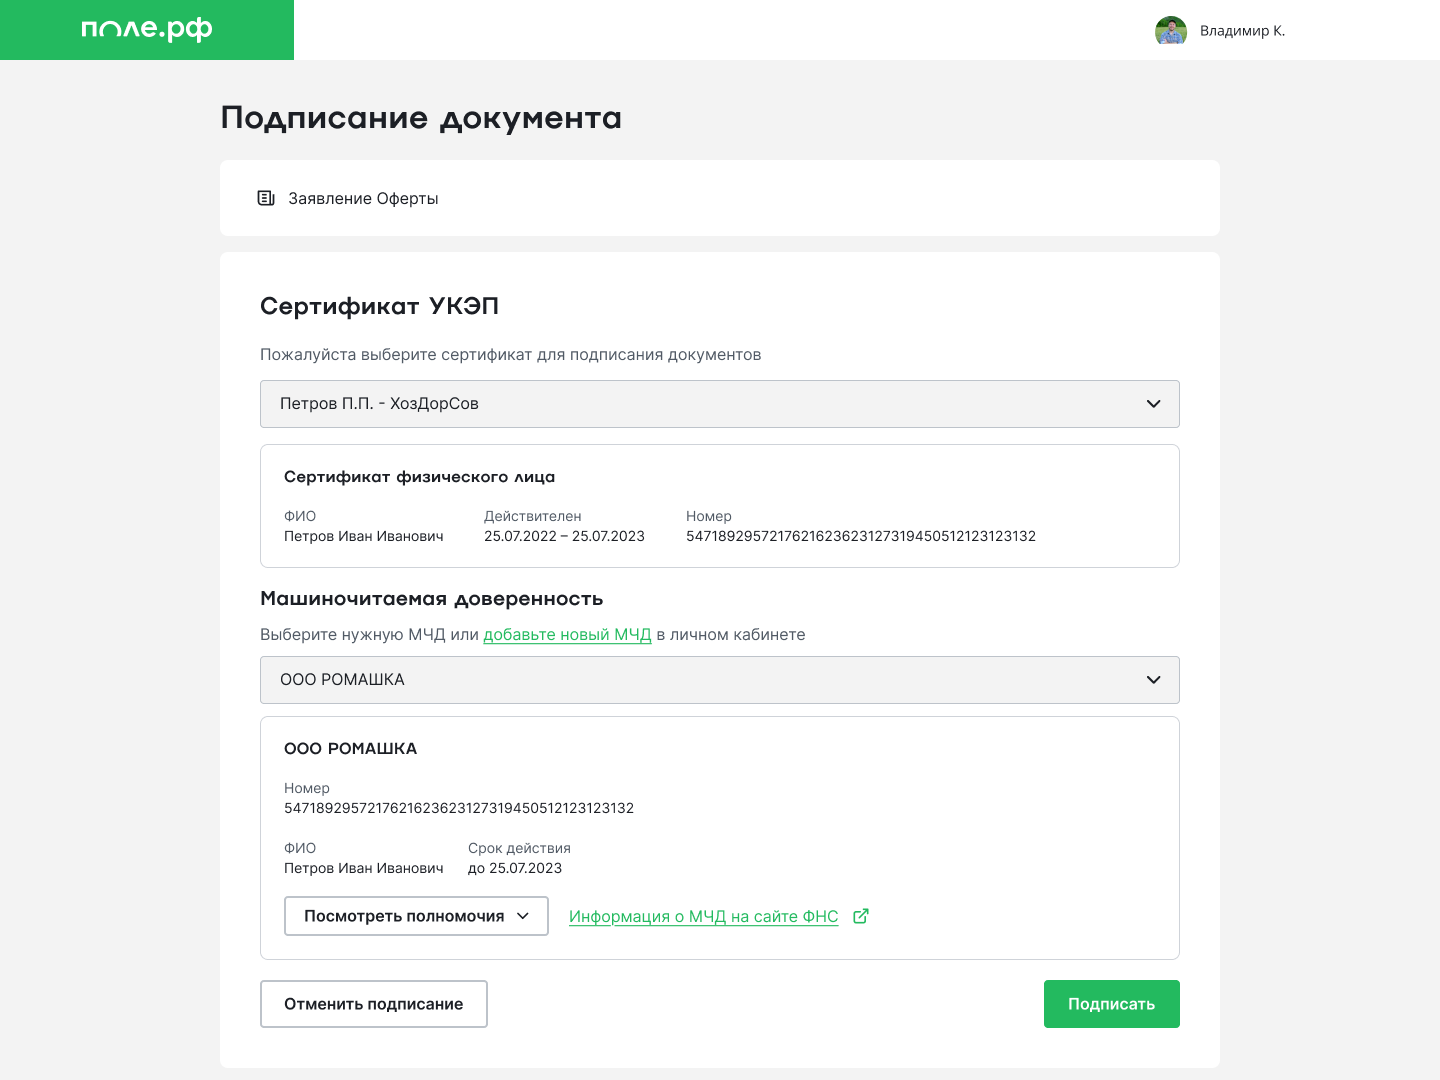Open the Заявление Оферты document
The height and width of the screenshot is (1080, 1440).
pos(363,198)
